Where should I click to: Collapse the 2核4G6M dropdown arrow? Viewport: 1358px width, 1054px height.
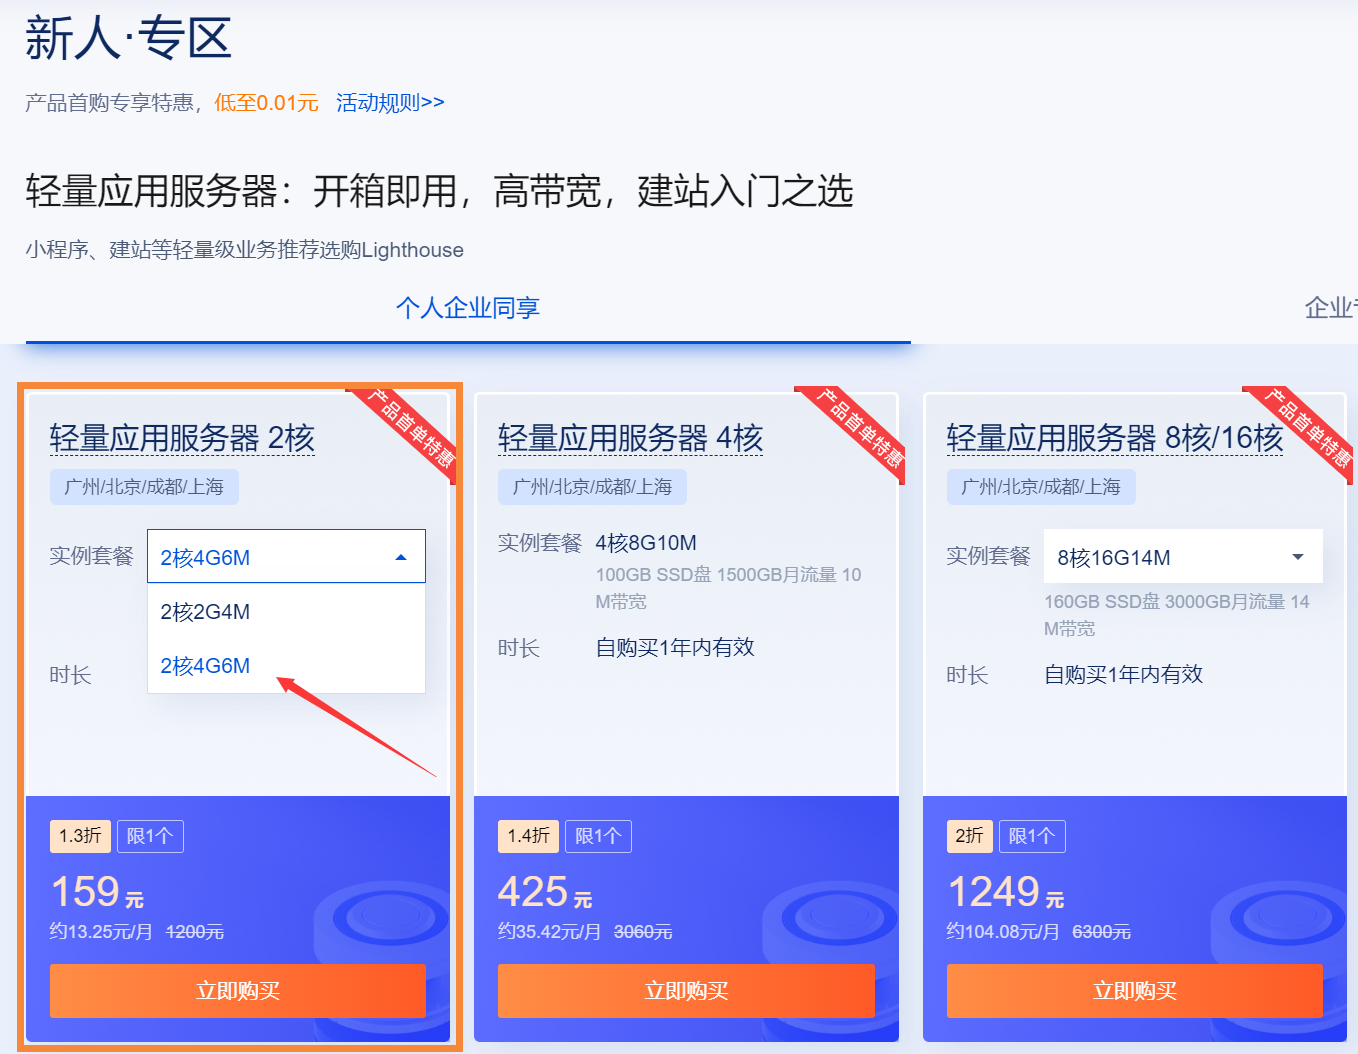point(401,557)
